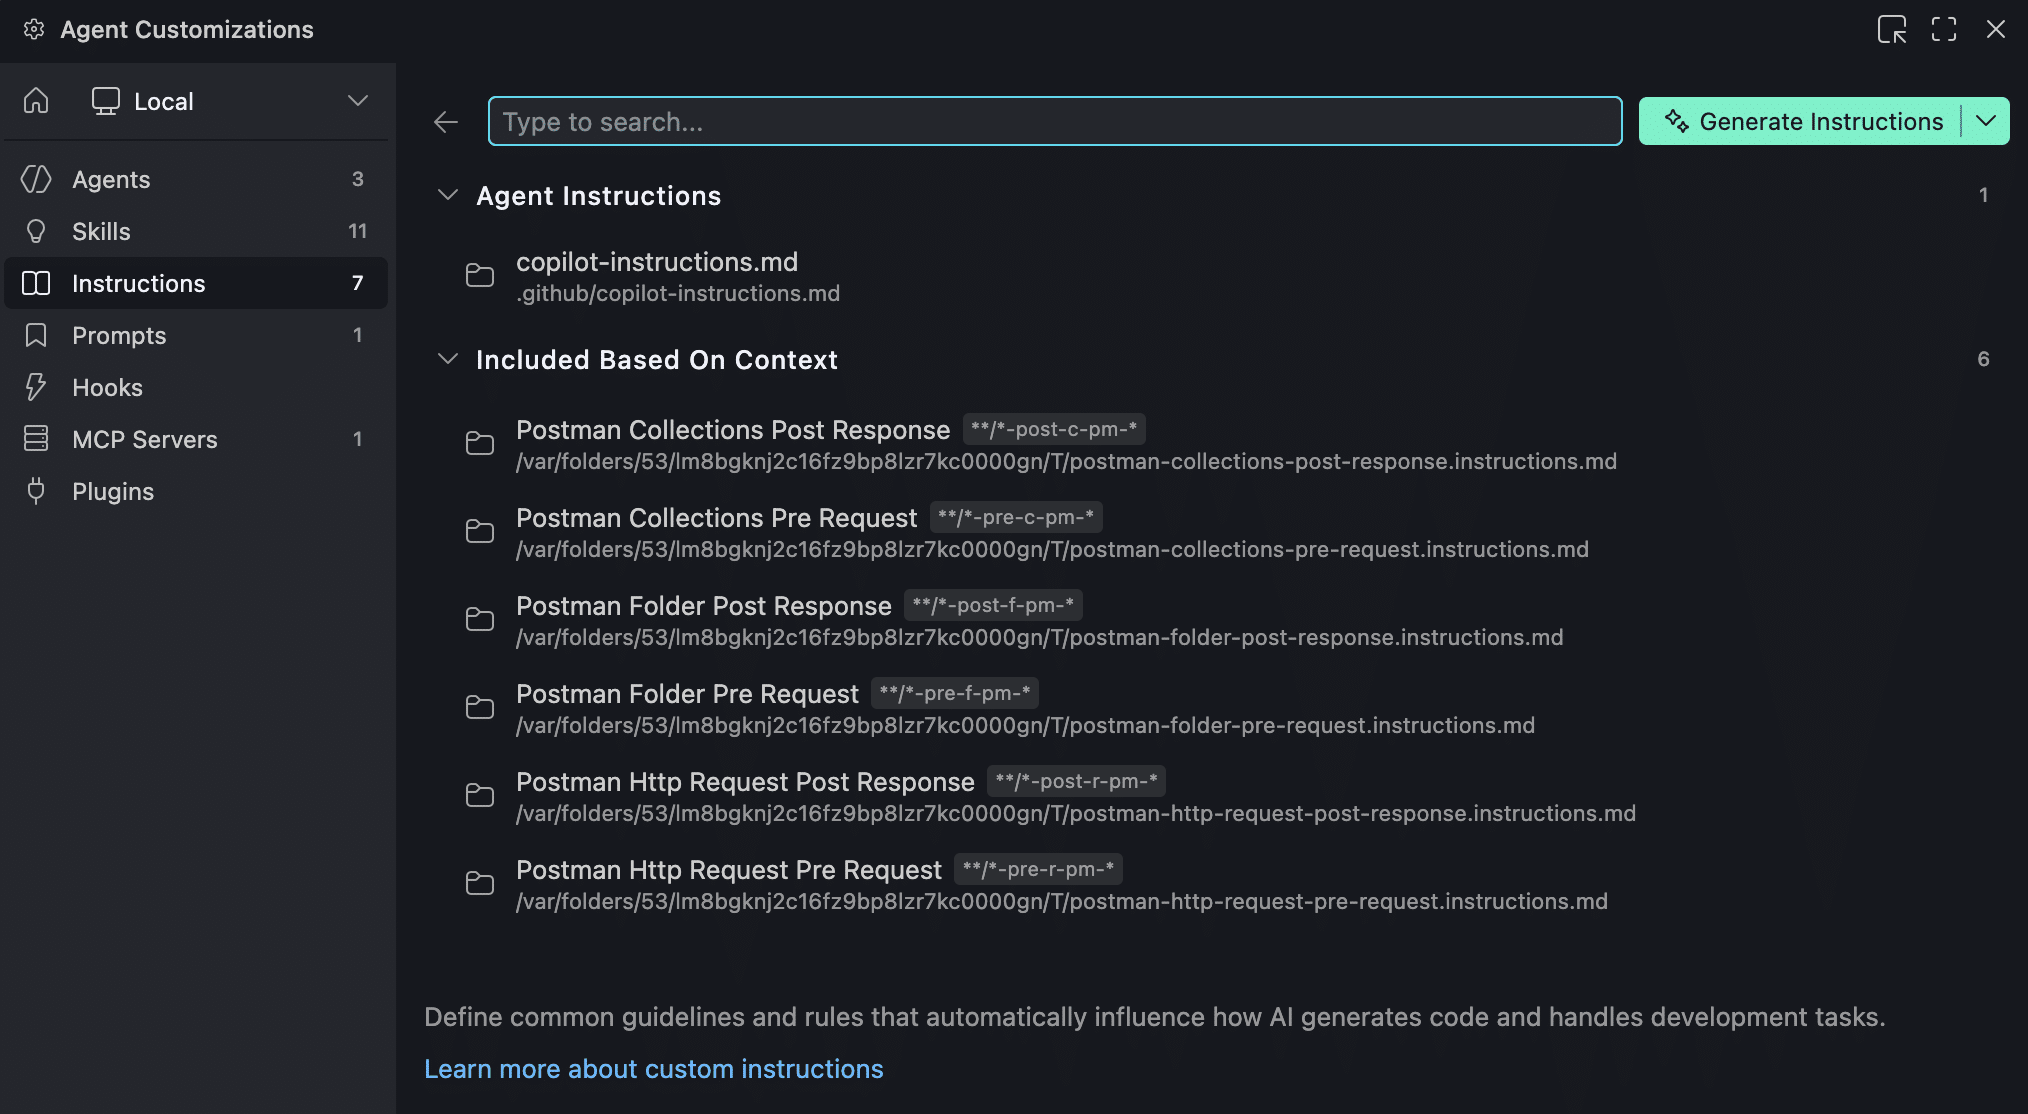Open the Prompts section
This screenshot has width=2028, height=1114.
pos(196,335)
